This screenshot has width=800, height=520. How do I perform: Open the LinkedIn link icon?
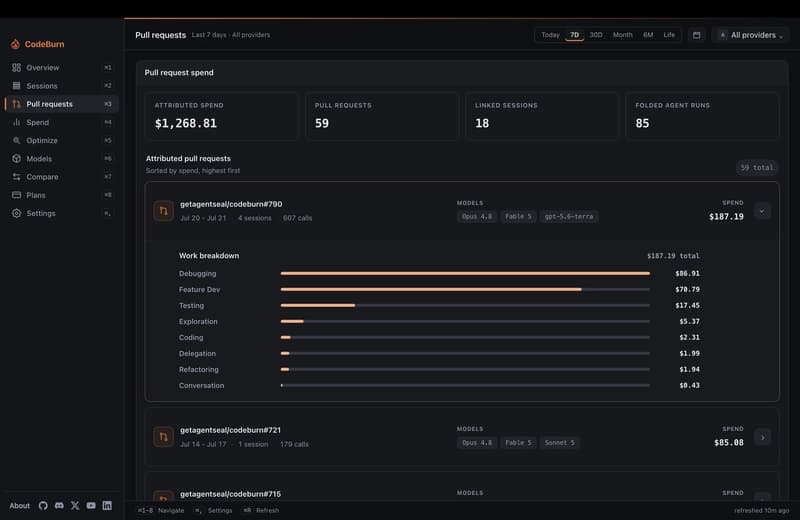click(x=107, y=506)
